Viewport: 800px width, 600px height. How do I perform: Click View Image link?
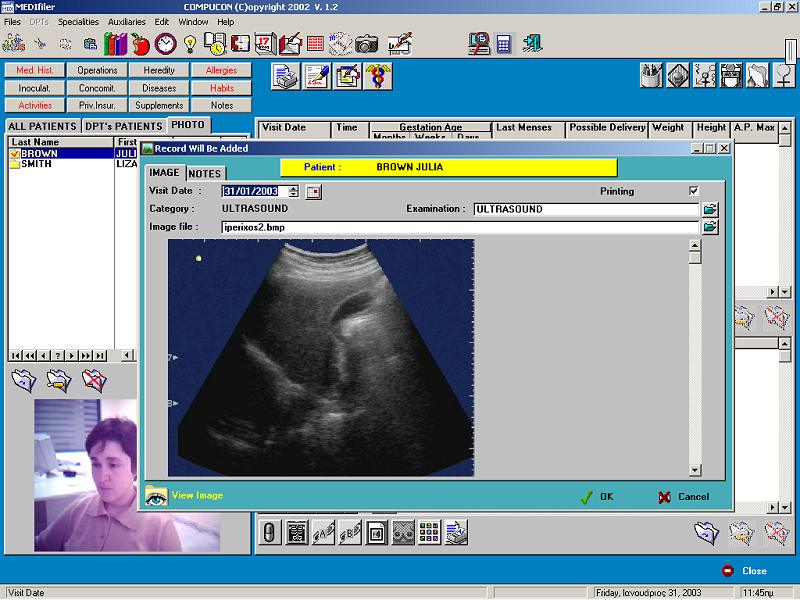(185, 495)
